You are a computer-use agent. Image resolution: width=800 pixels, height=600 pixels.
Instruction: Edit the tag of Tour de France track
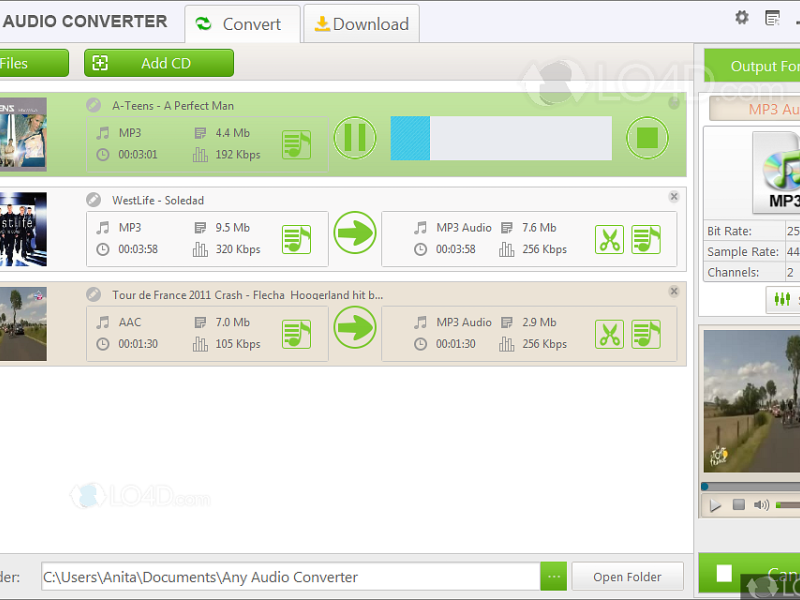pos(93,294)
